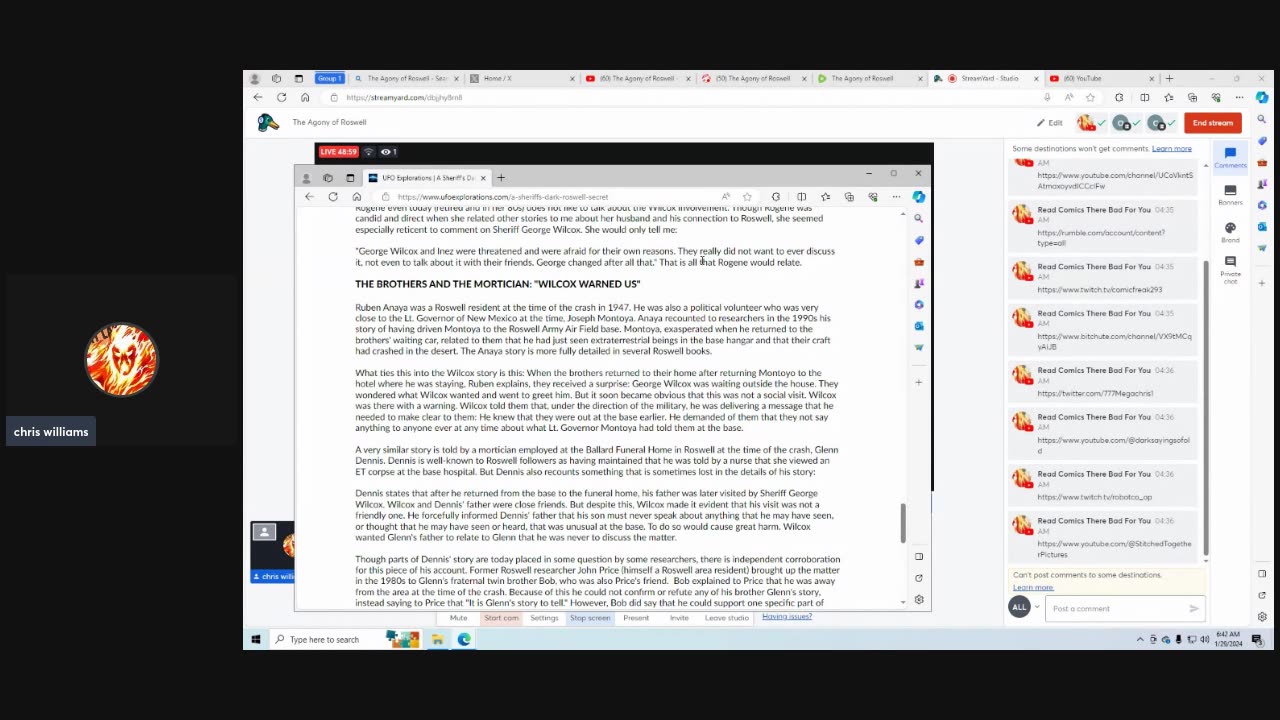Click Leave studio

(x=726, y=618)
